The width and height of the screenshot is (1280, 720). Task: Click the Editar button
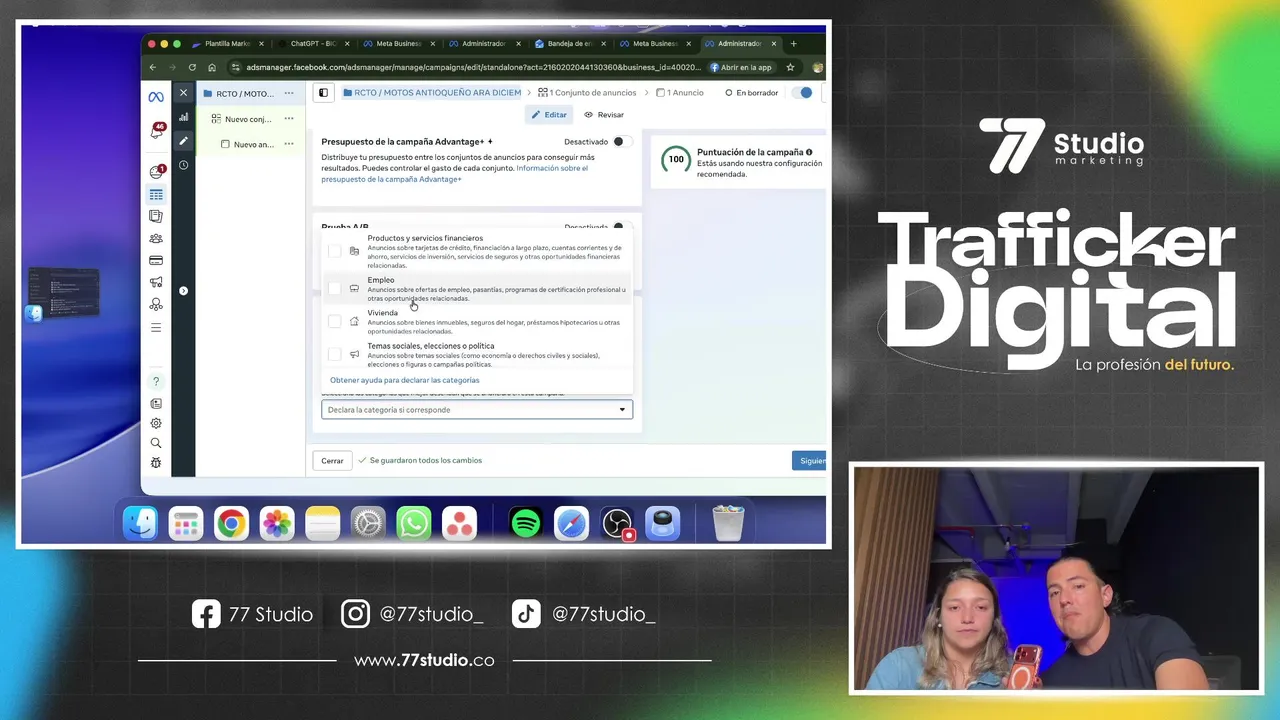pos(549,115)
